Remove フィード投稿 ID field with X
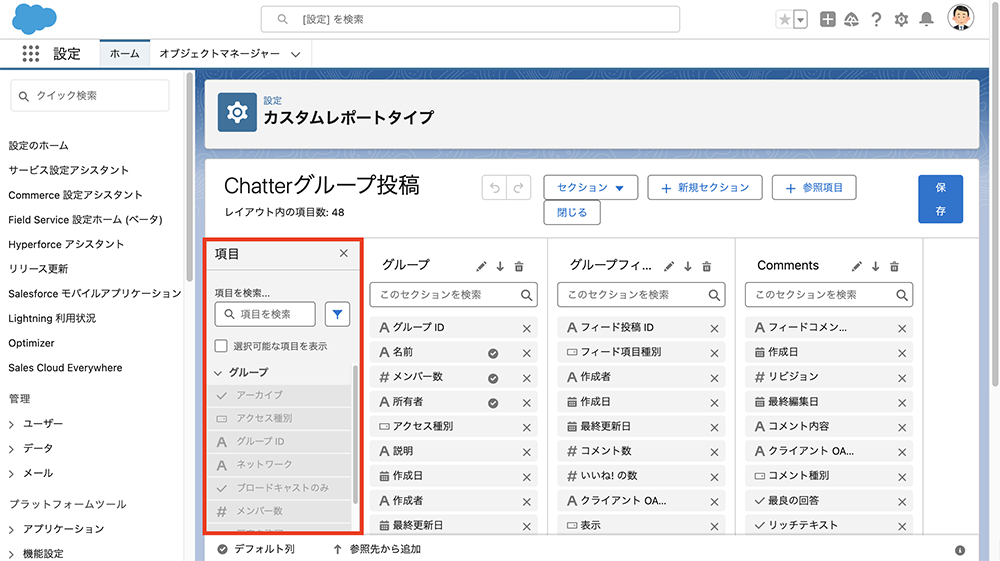This screenshot has width=1000, height=561. click(x=714, y=328)
